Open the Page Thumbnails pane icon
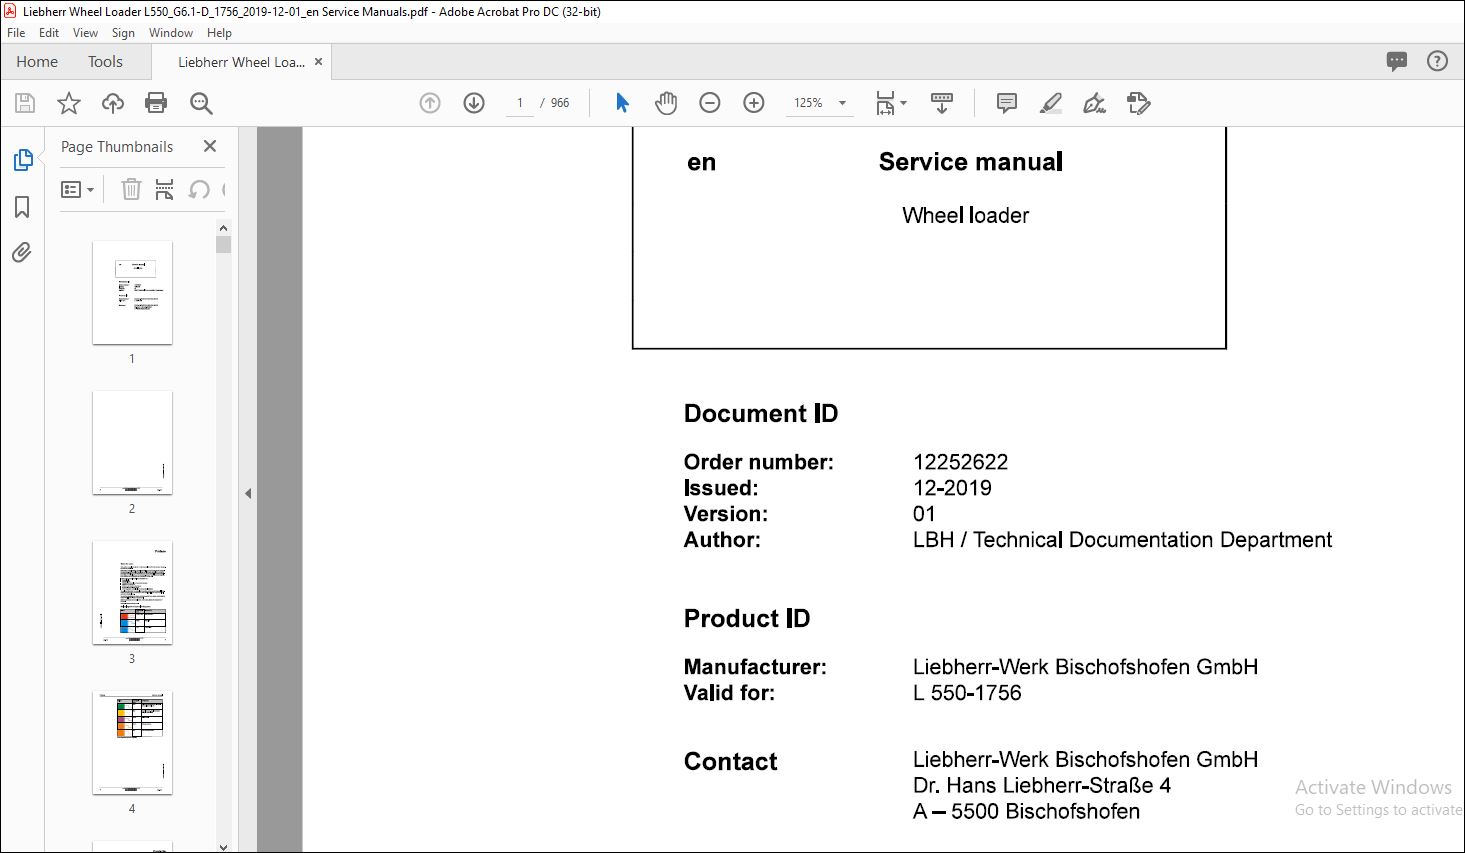This screenshot has height=853, width=1465. [x=22, y=160]
